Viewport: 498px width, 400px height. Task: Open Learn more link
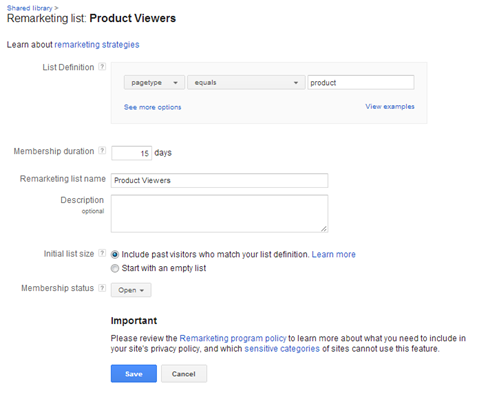333,254
